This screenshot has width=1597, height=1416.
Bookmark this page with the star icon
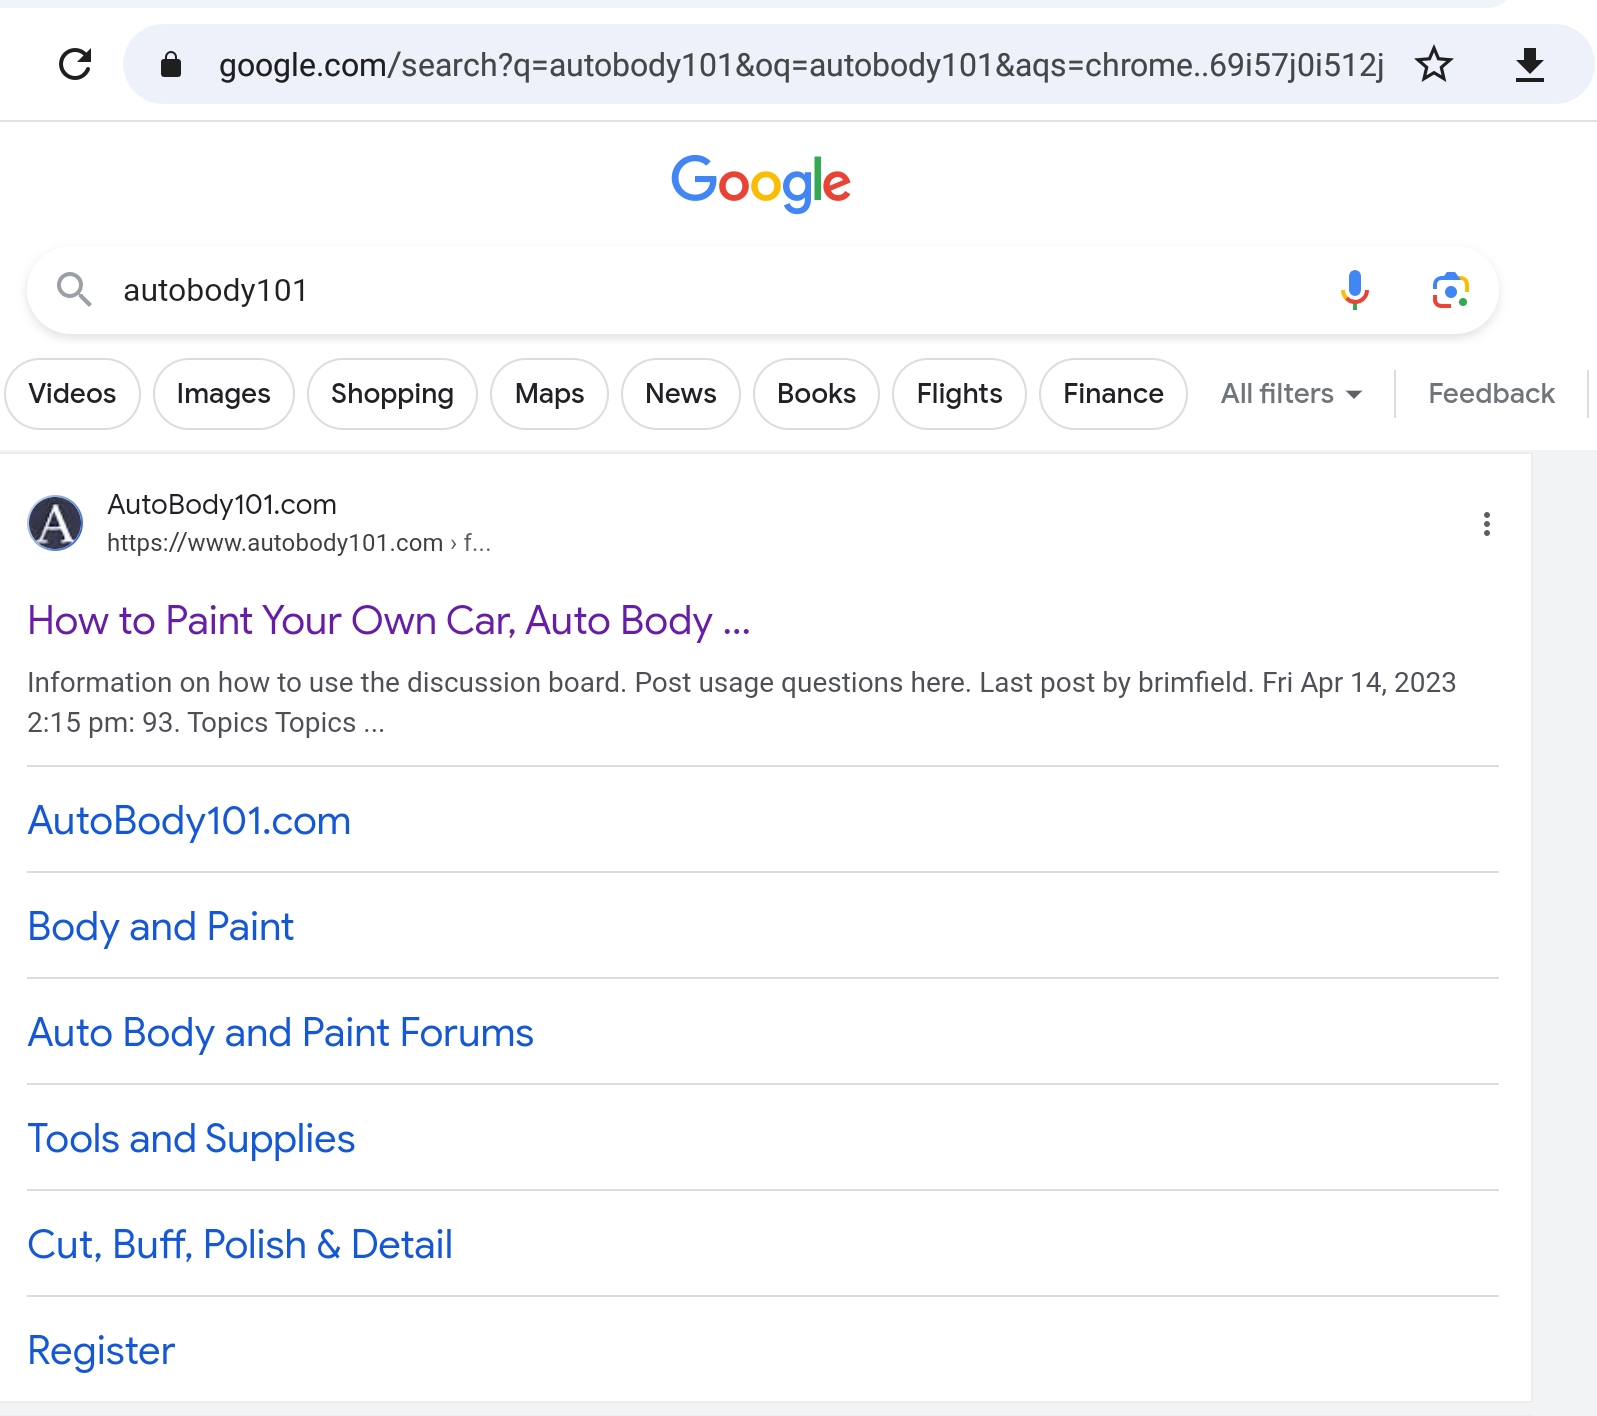(x=1434, y=64)
